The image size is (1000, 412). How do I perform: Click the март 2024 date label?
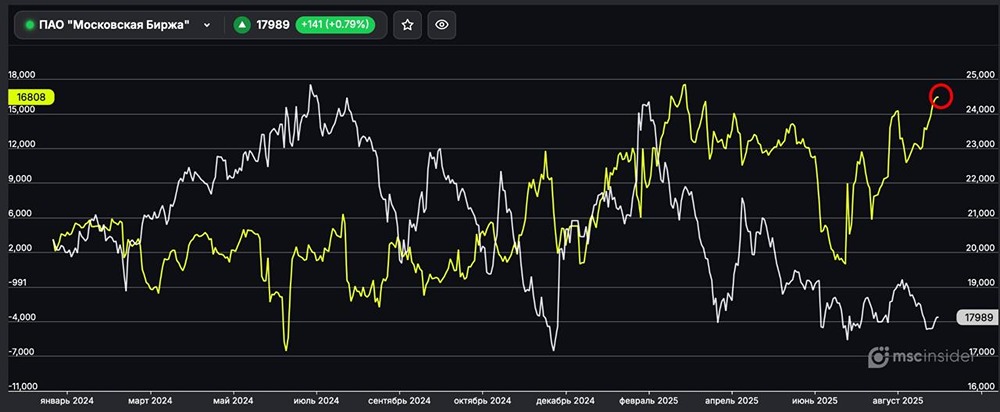150,401
